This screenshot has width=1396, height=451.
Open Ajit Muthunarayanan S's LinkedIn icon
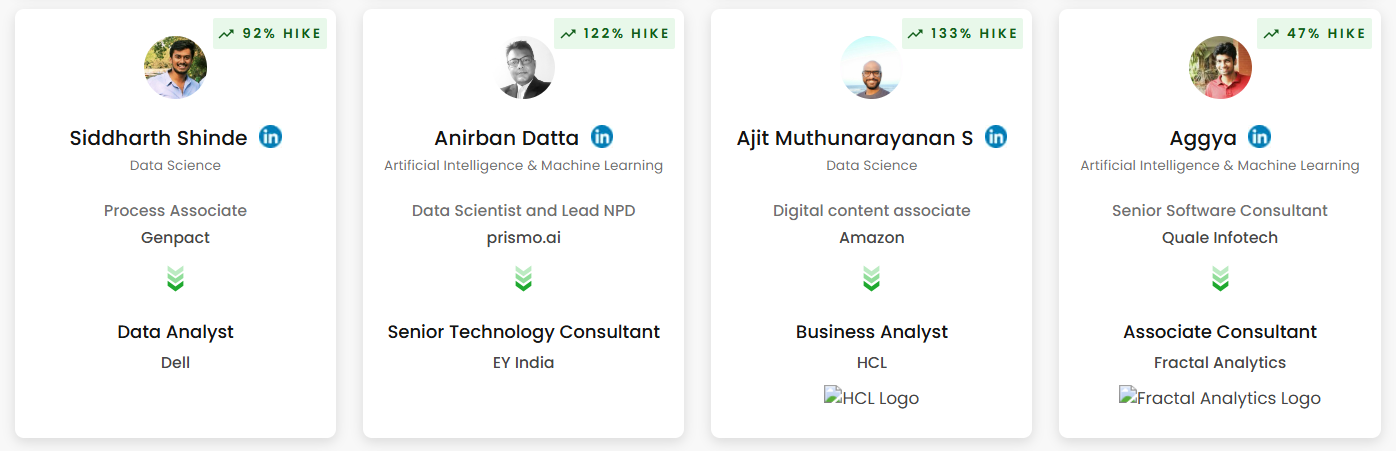click(995, 137)
